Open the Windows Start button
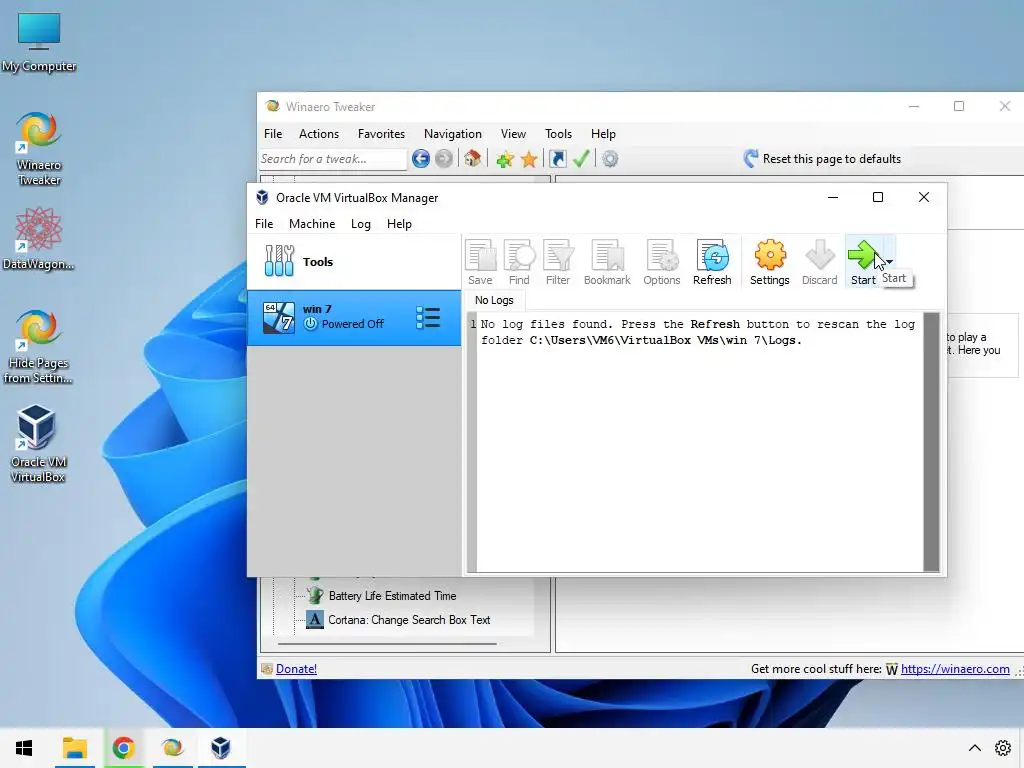The width and height of the screenshot is (1024, 768). [24, 748]
